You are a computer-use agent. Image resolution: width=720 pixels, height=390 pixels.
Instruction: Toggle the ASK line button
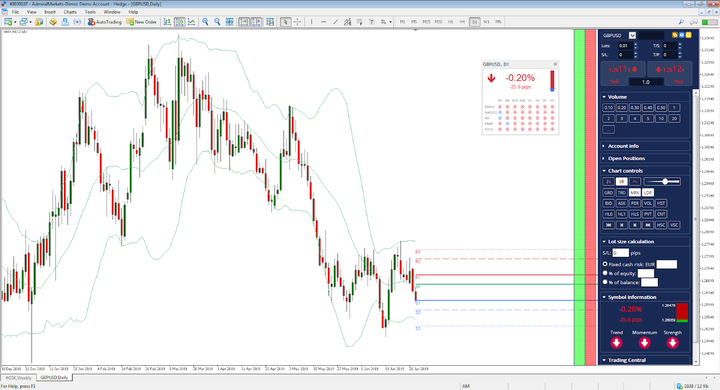[x=621, y=203]
